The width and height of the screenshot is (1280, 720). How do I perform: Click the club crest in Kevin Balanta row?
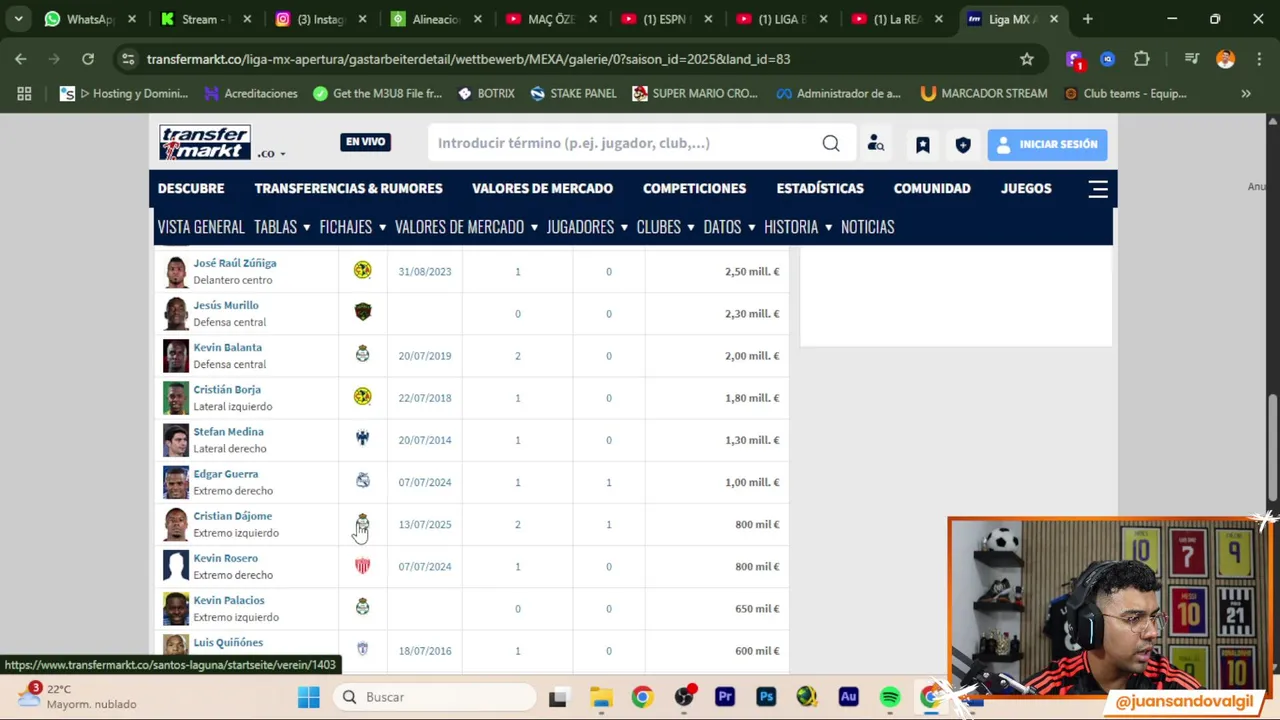(362, 355)
